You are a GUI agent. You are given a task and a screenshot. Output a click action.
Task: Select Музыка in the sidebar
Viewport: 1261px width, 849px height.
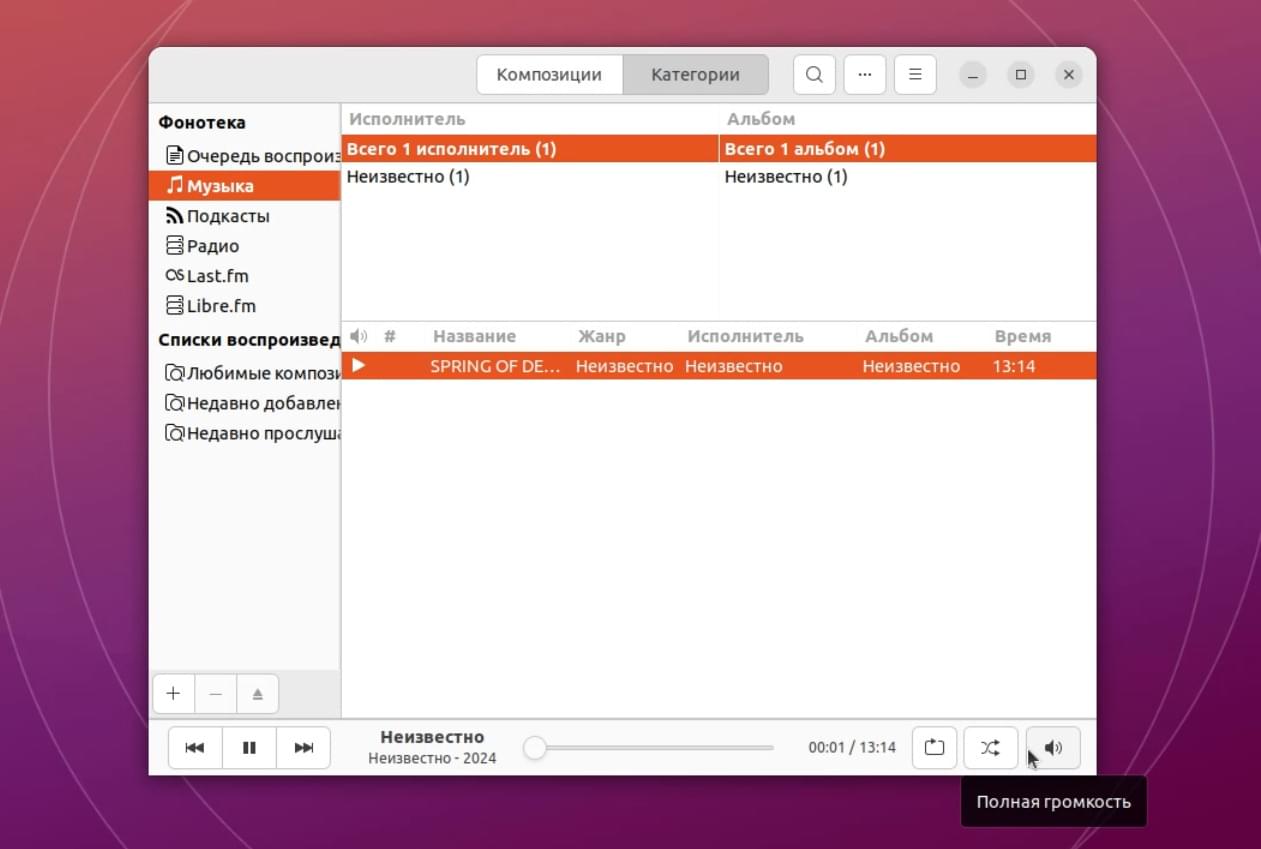(x=245, y=186)
